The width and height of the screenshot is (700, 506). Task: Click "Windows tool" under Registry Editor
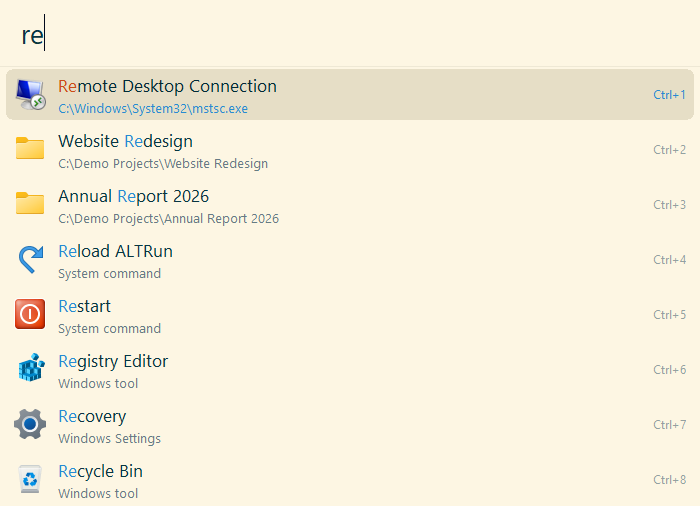tap(98, 383)
